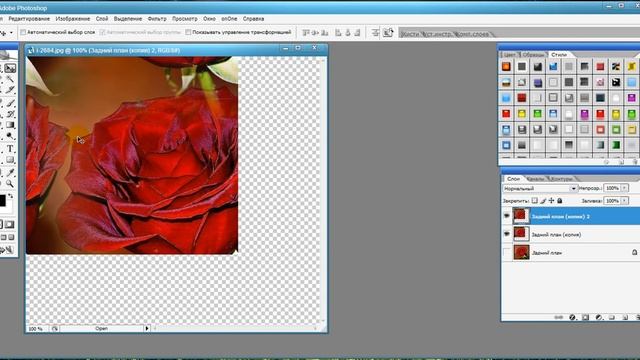This screenshot has height=360, width=640.
Task: Select the Healing/Slice knife tool below Magic Wand
Action: click(x=10, y=89)
